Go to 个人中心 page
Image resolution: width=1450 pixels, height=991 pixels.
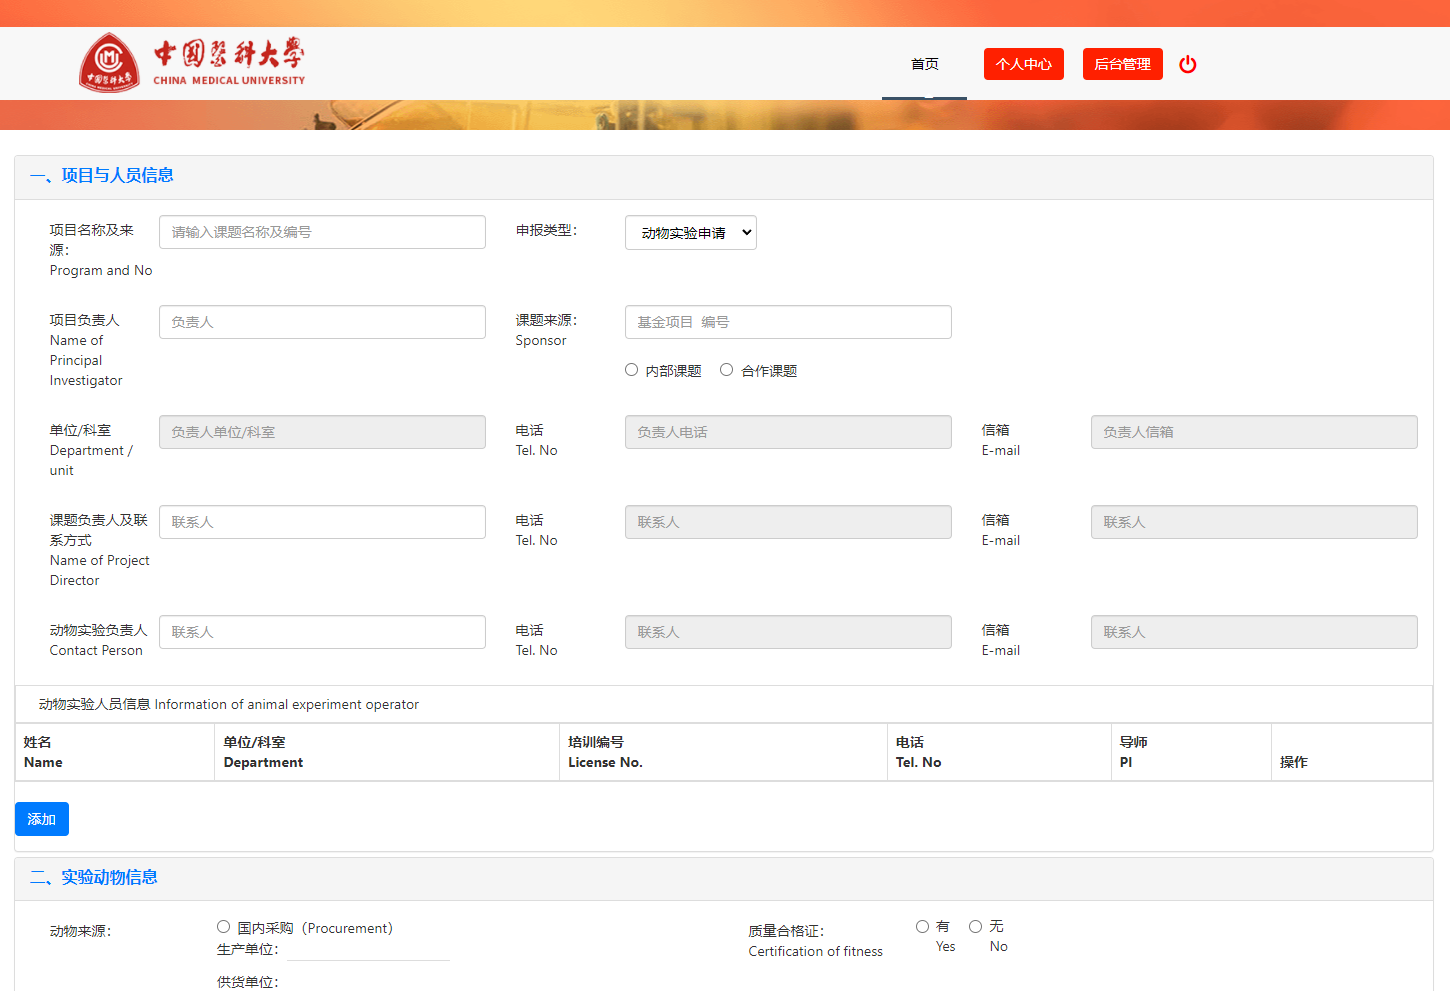(1023, 64)
